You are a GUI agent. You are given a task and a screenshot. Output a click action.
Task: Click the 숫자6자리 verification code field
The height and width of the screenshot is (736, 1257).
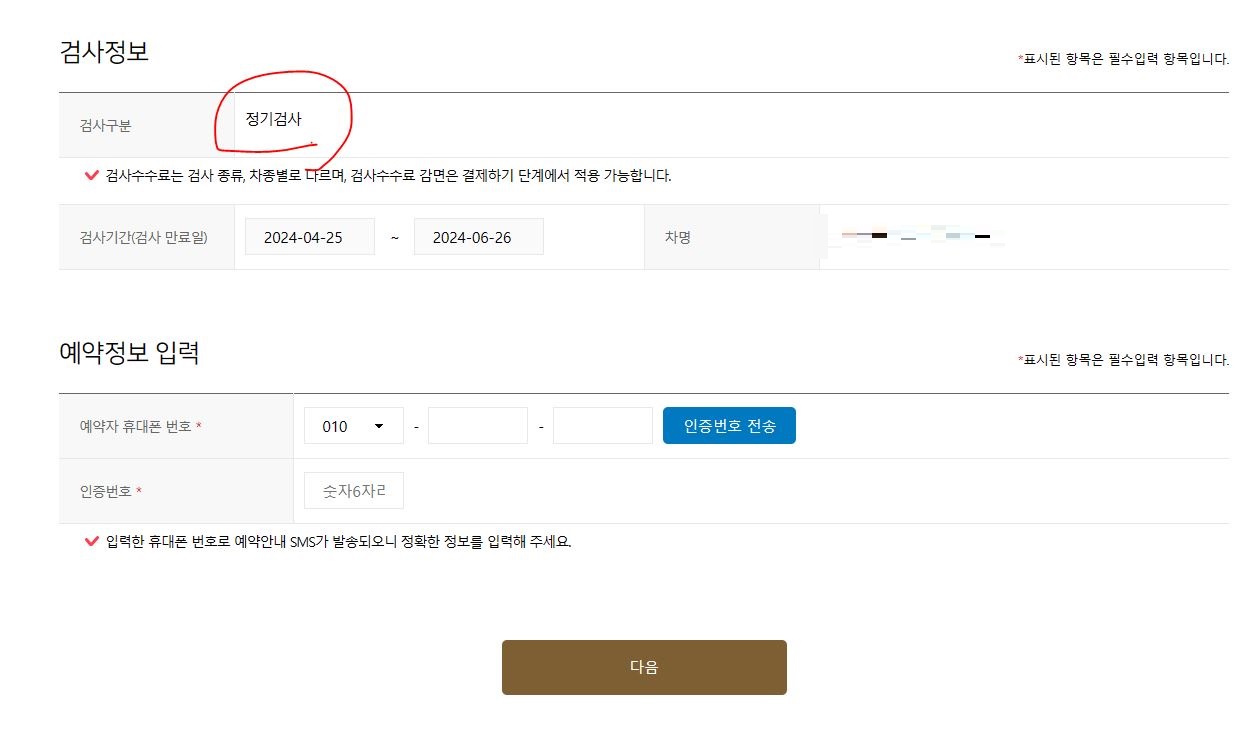click(x=353, y=490)
